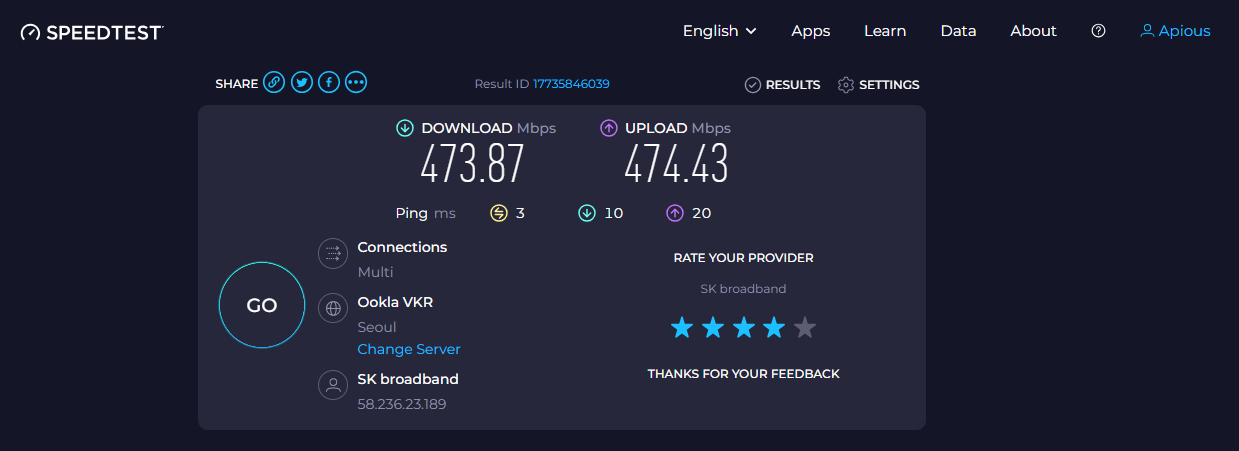Share result on Twitter

[302, 83]
